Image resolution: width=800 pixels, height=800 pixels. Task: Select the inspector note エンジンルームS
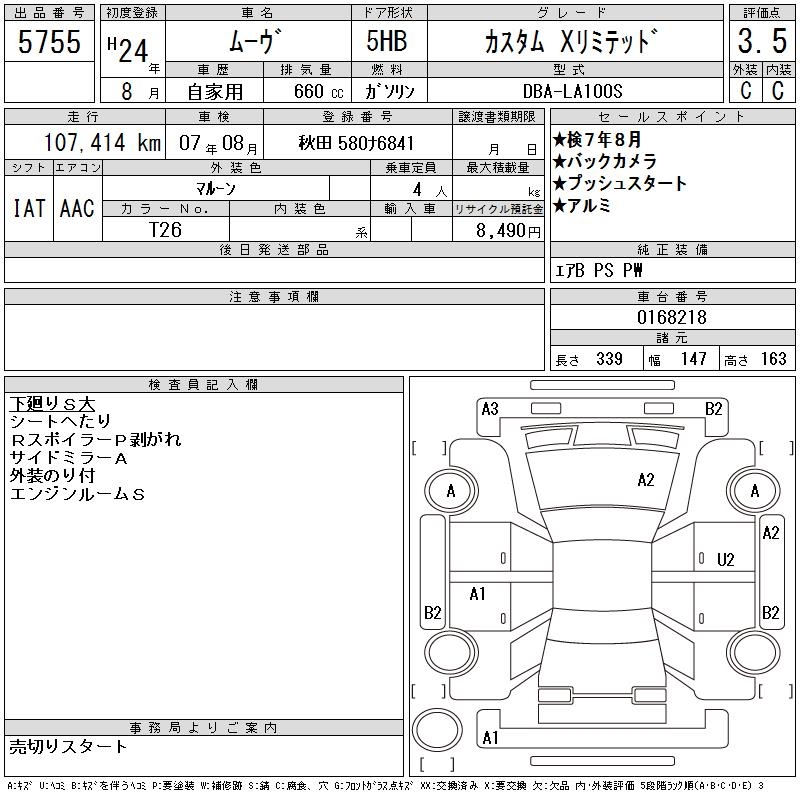[78, 494]
